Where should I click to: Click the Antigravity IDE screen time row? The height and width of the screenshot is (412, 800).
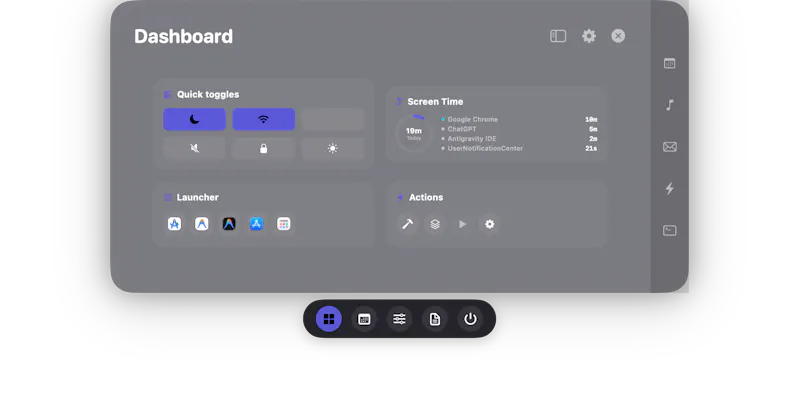(519, 139)
